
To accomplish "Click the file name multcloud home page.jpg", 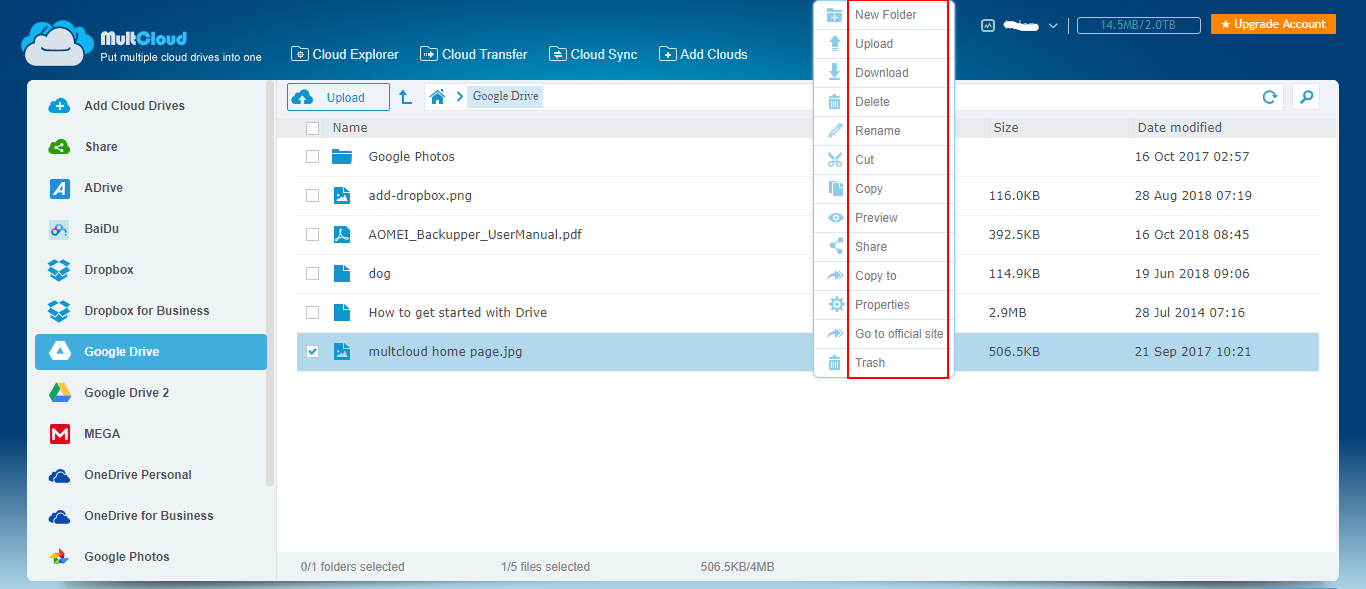I will pyautogui.click(x=445, y=352).
